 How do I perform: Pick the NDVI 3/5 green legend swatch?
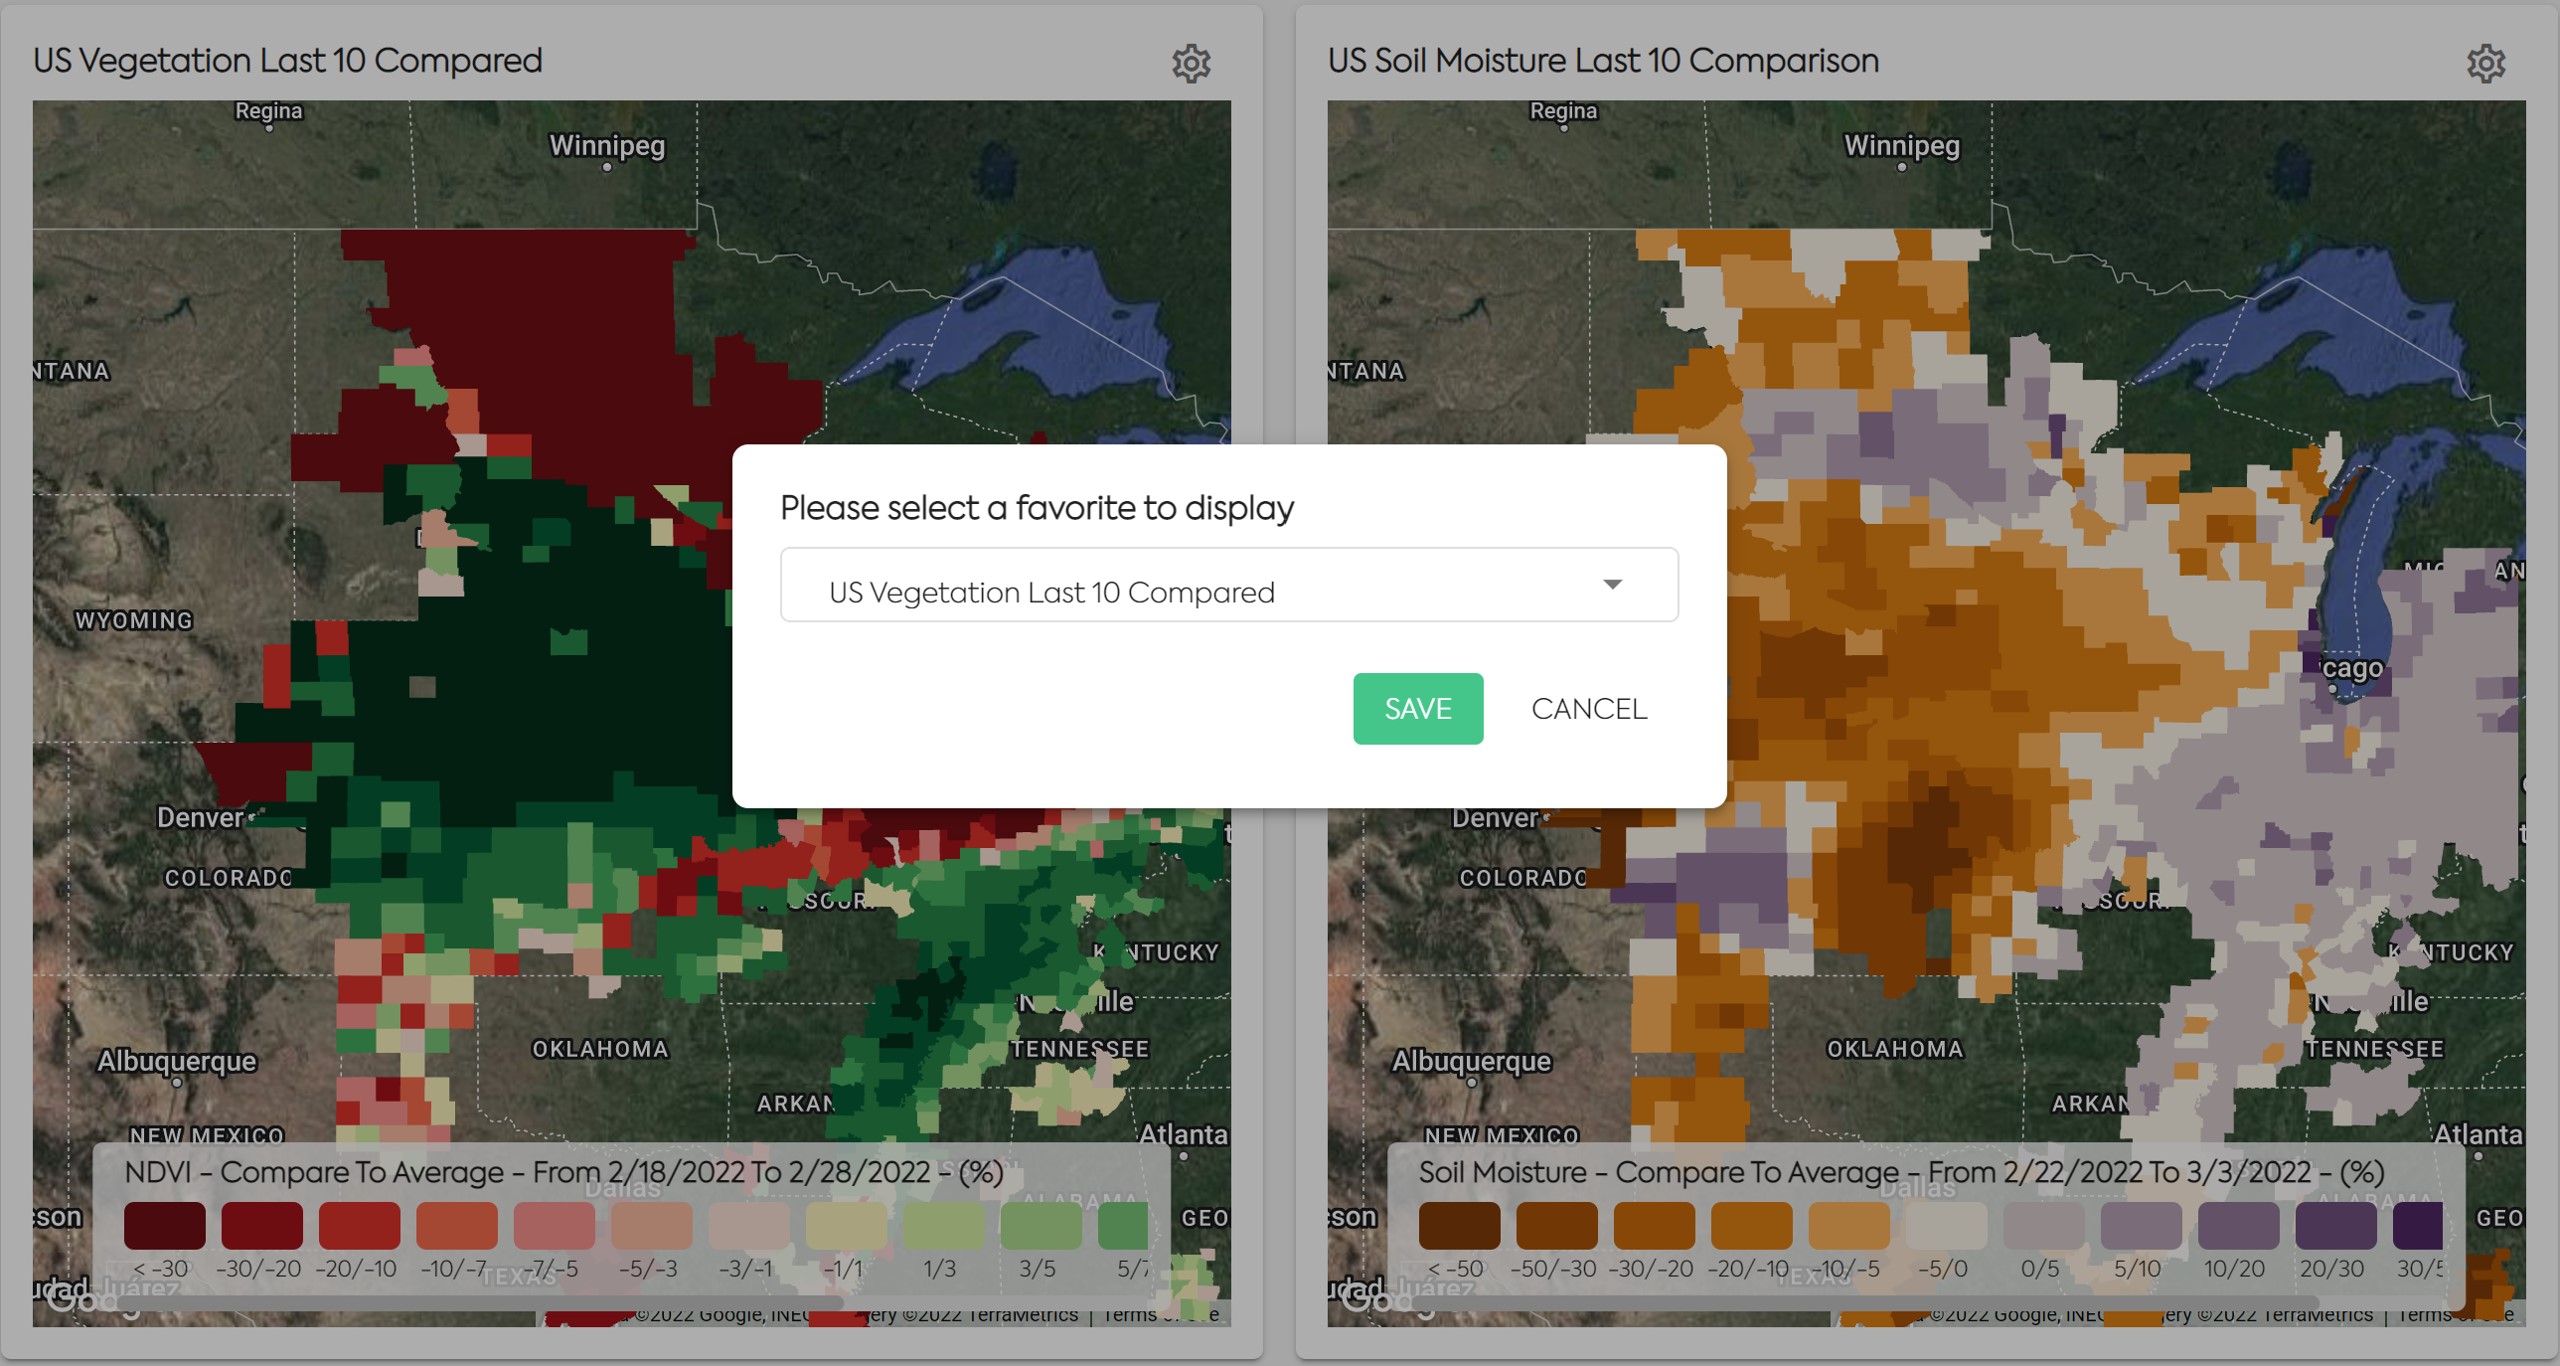1040,1226
